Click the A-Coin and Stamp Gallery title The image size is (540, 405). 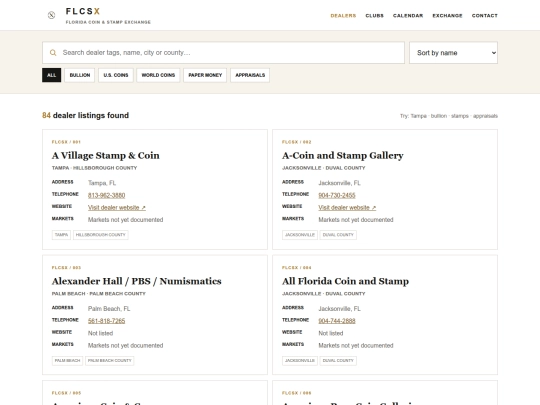pyautogui.click(x=343, y=156)
